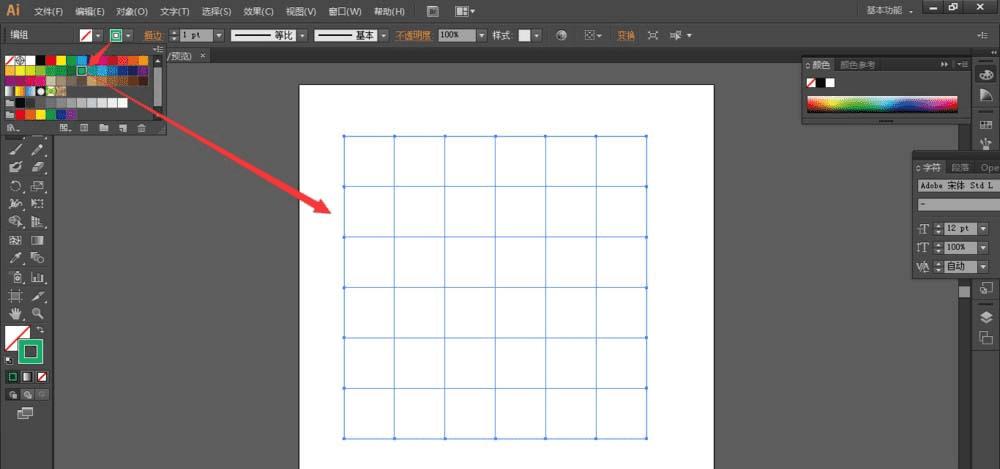Switch to the 颜色参考 tab
The height and width of the screenshot is (469, 1000).
pos(858,65)
